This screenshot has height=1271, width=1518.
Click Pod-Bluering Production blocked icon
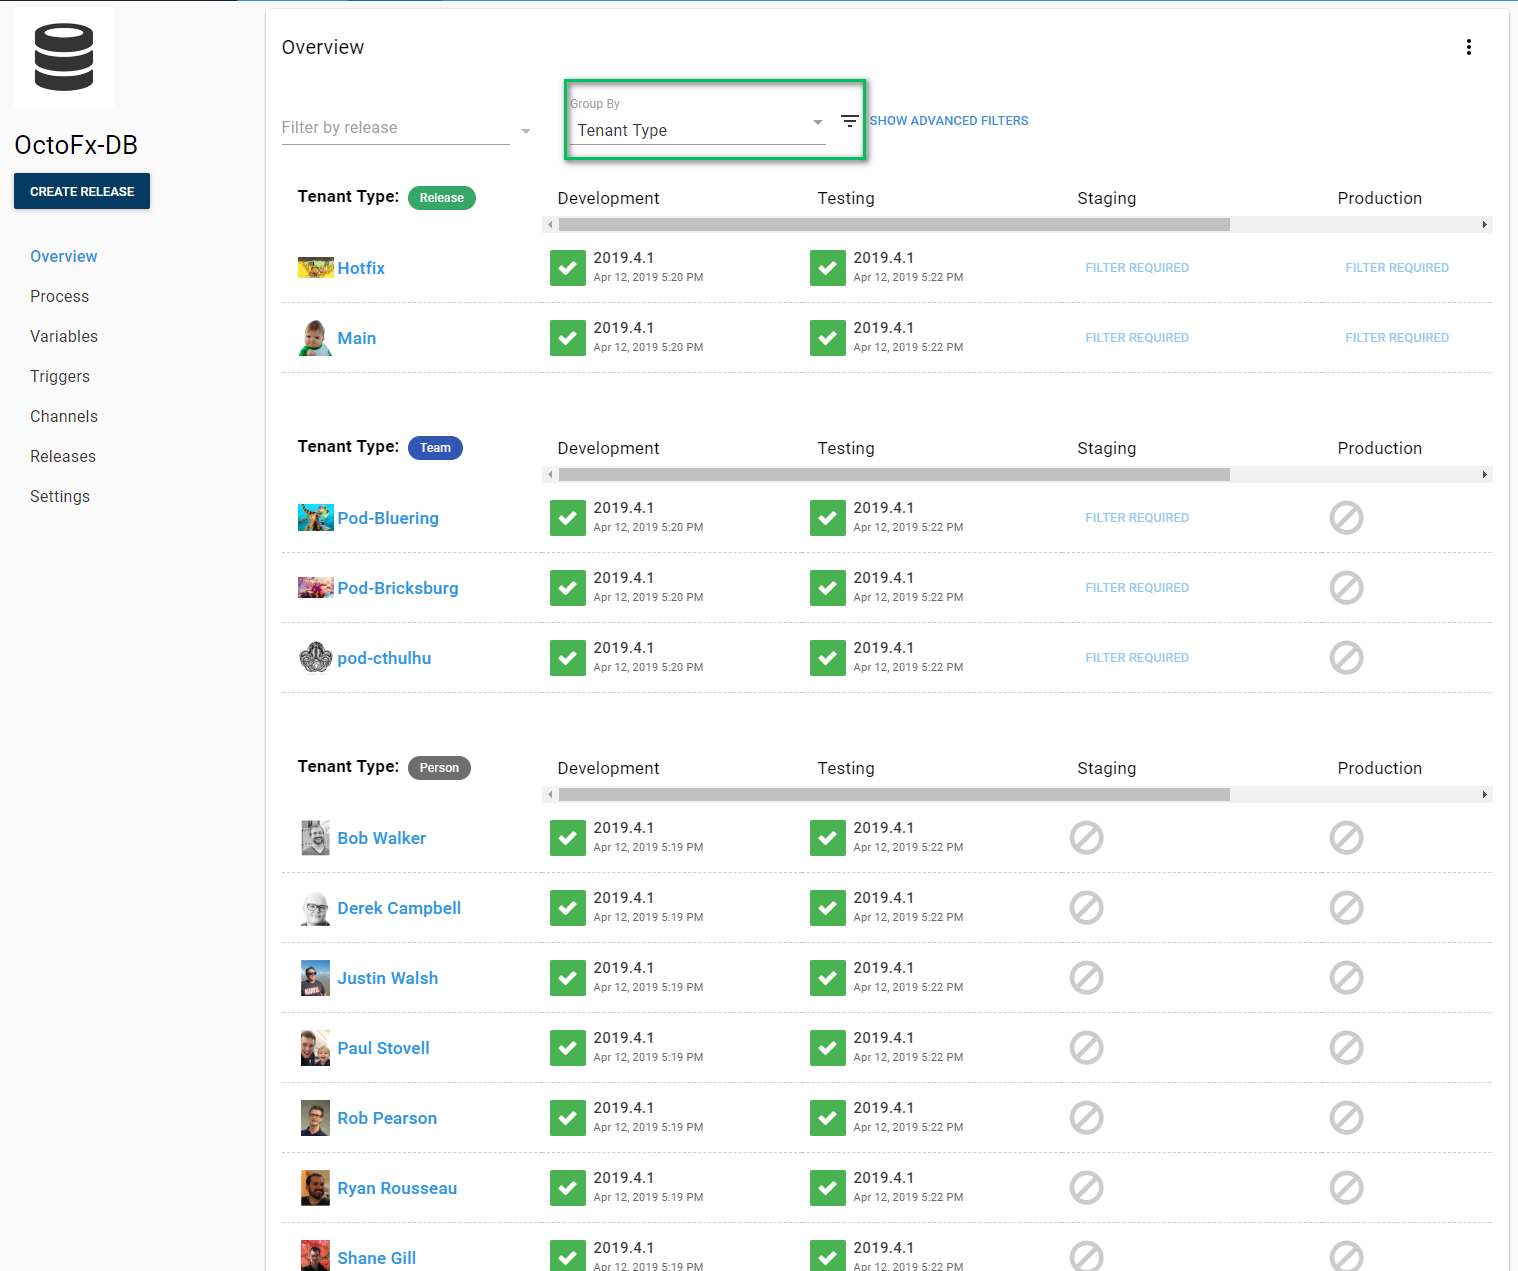1345,518
